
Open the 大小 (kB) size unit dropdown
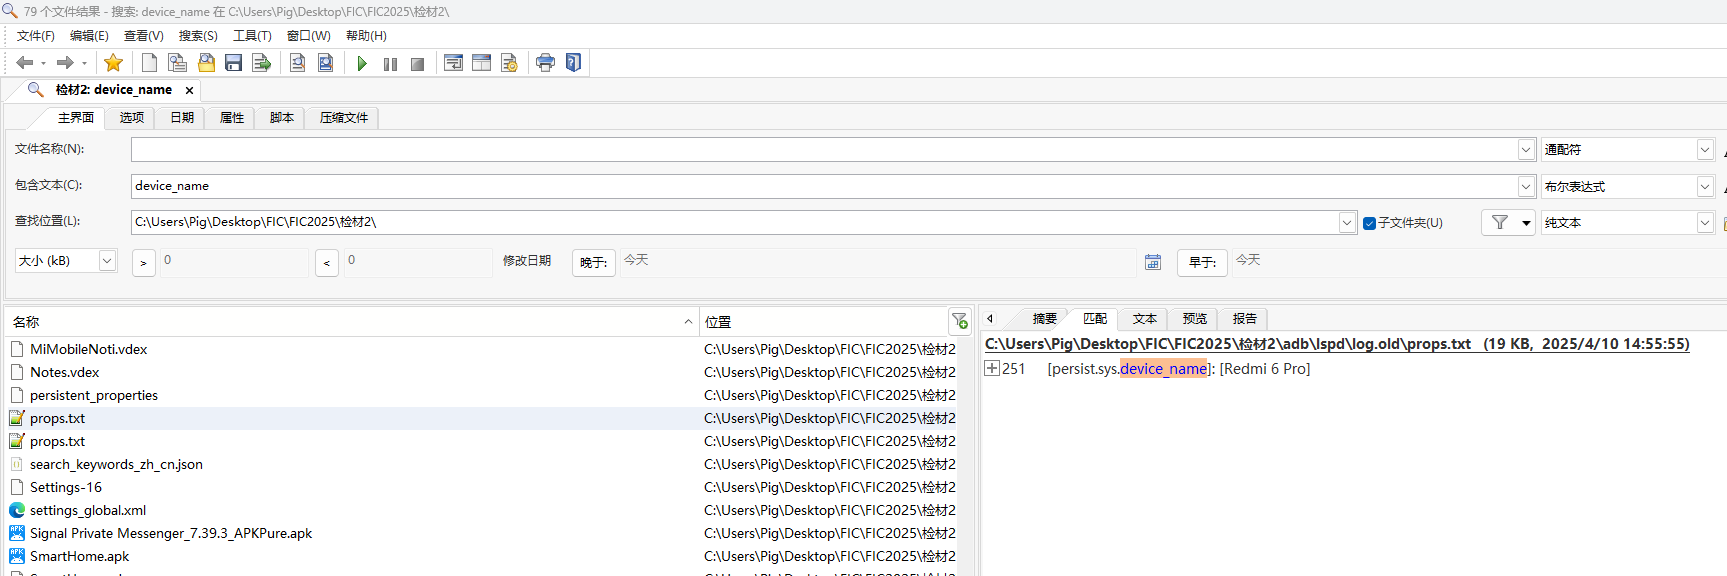click(x=106, y=261)
